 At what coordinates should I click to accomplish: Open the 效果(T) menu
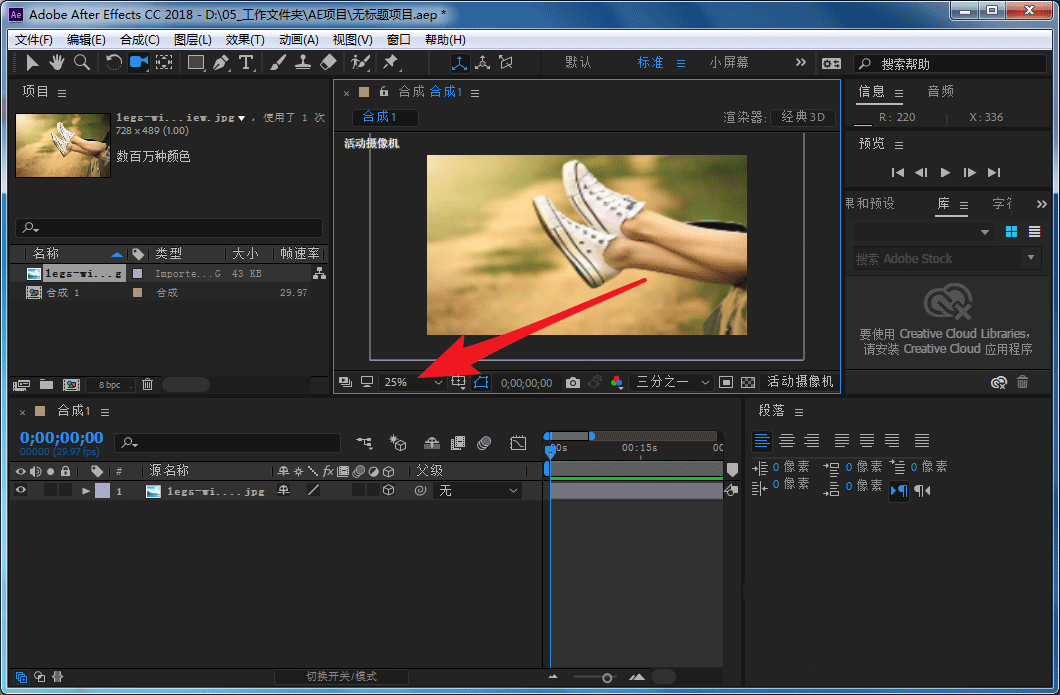[245, 40]
